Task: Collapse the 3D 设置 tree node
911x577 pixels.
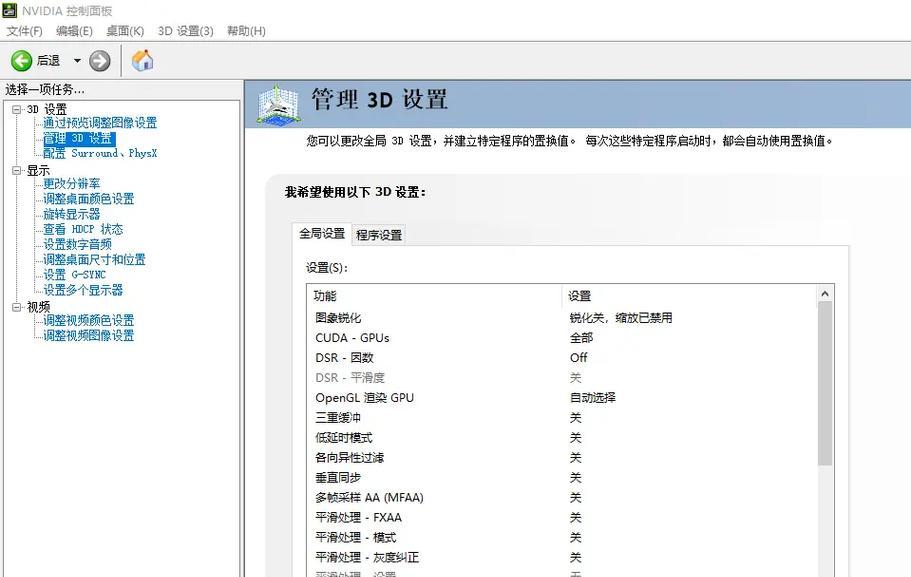Action: pos(17,109)
